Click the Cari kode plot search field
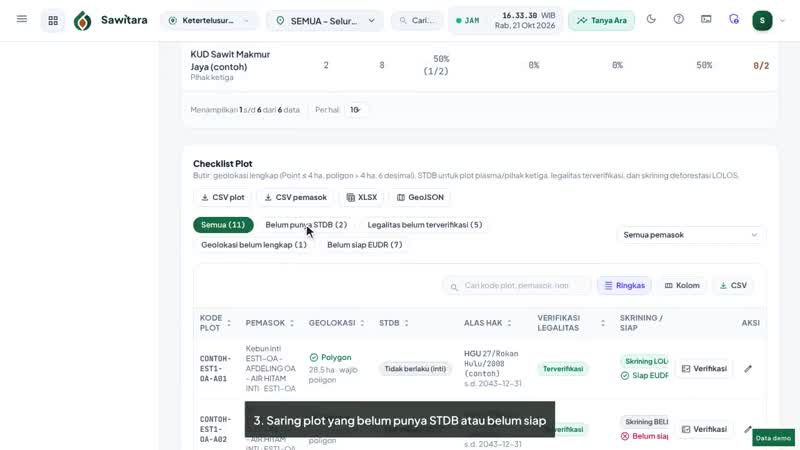The height and width of the screenshot is (450, 800). 516,286
